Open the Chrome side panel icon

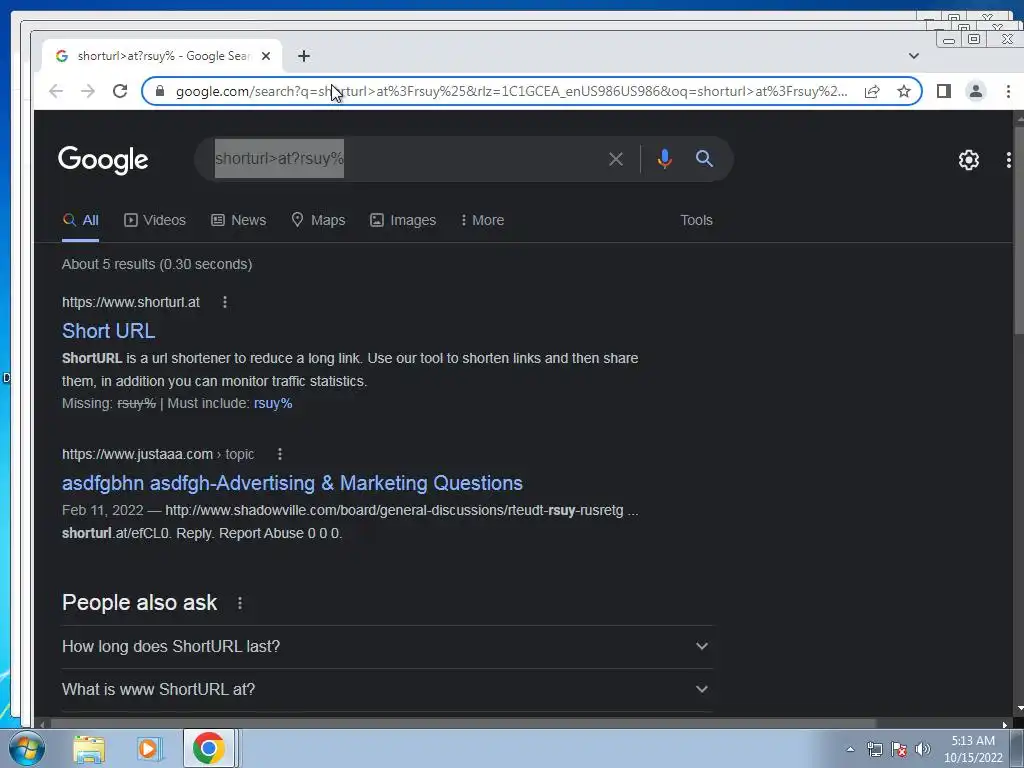944,91
